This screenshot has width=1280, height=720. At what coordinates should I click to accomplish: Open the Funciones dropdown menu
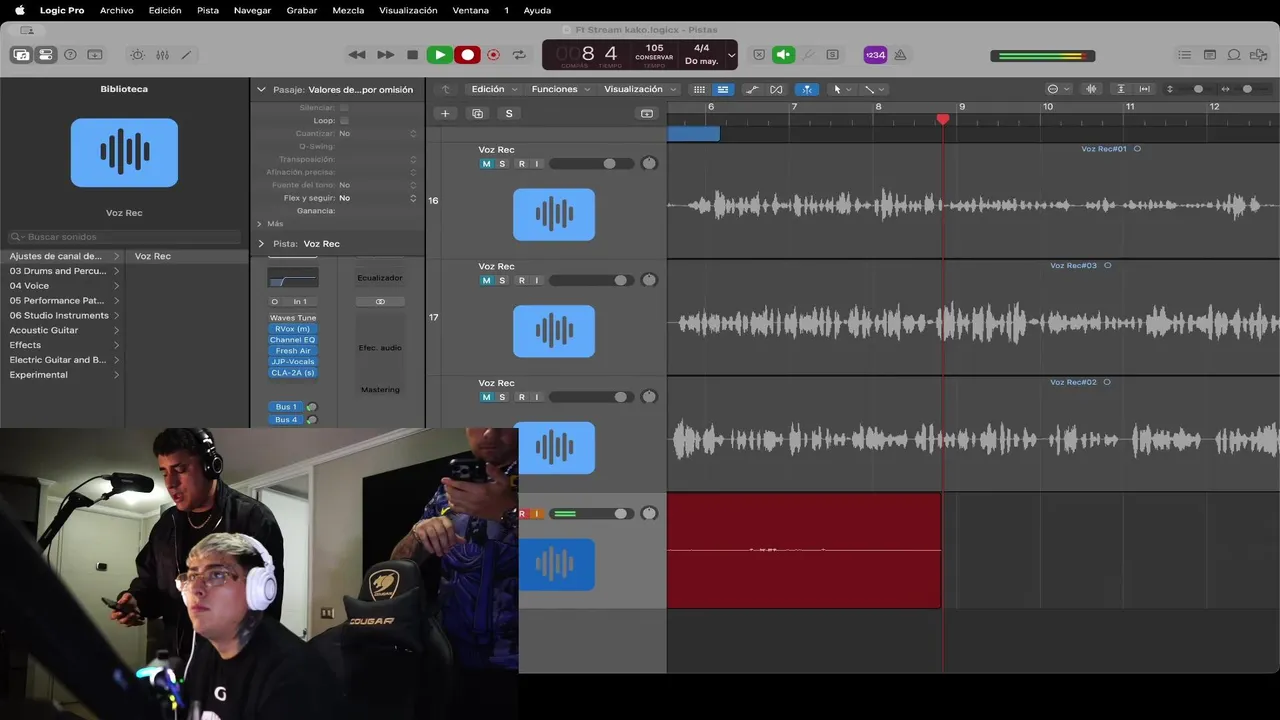pyautogui.click(x=560, y=89)
